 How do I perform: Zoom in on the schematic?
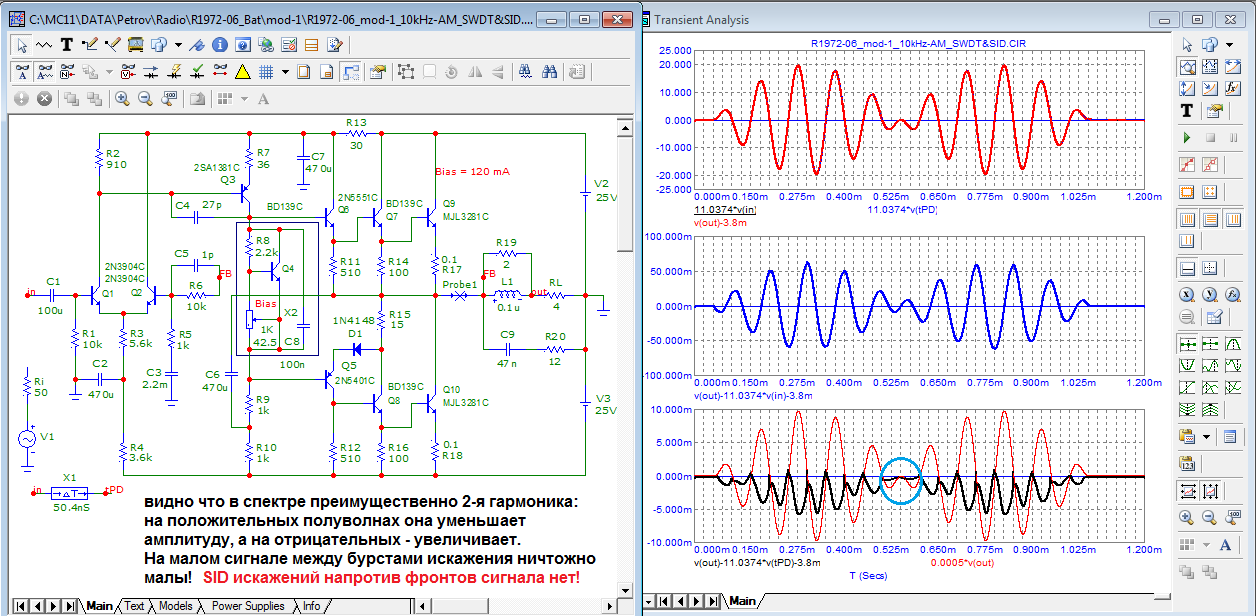(122, 99)
